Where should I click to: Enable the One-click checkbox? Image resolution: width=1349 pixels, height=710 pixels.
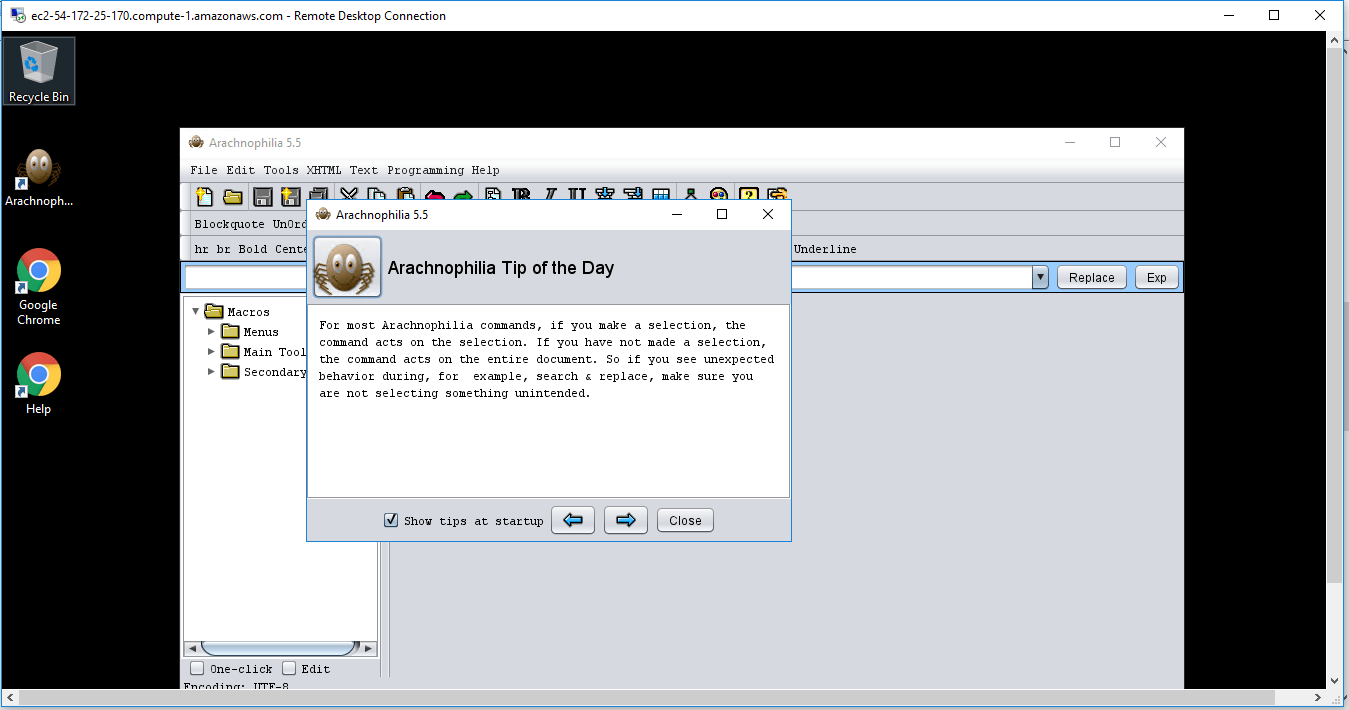197,668
